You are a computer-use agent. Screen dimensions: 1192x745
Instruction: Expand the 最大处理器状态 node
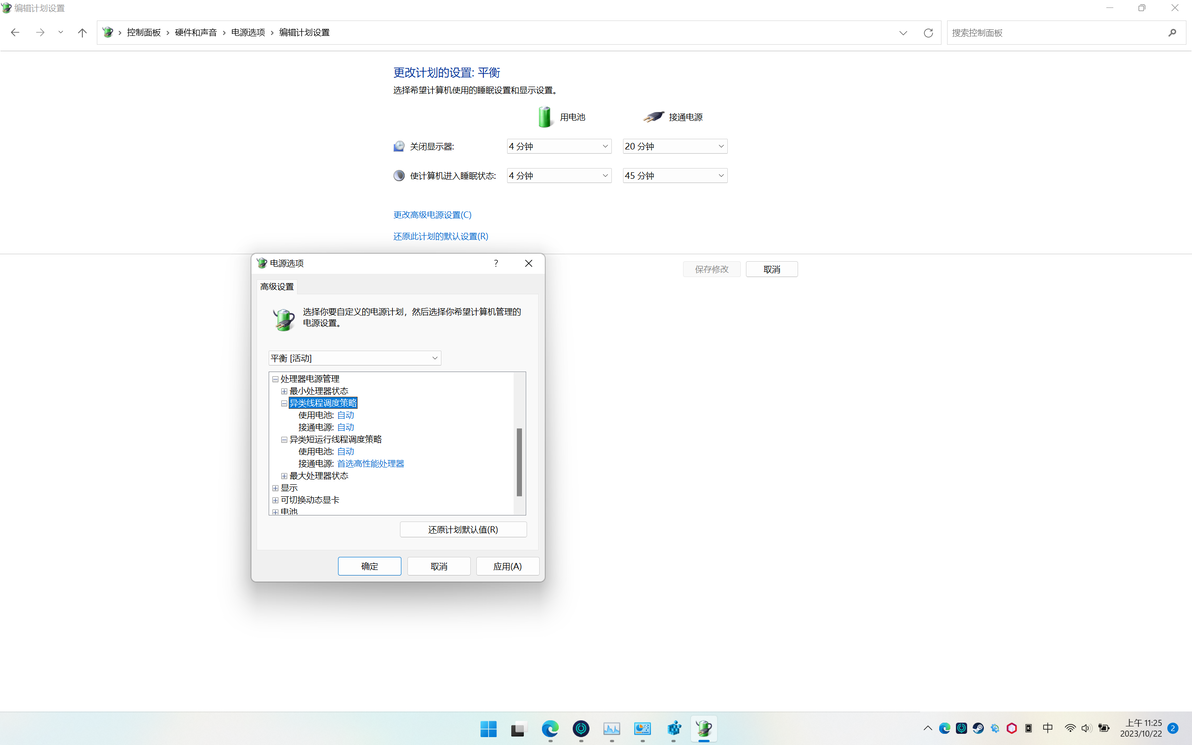point(284,476)
